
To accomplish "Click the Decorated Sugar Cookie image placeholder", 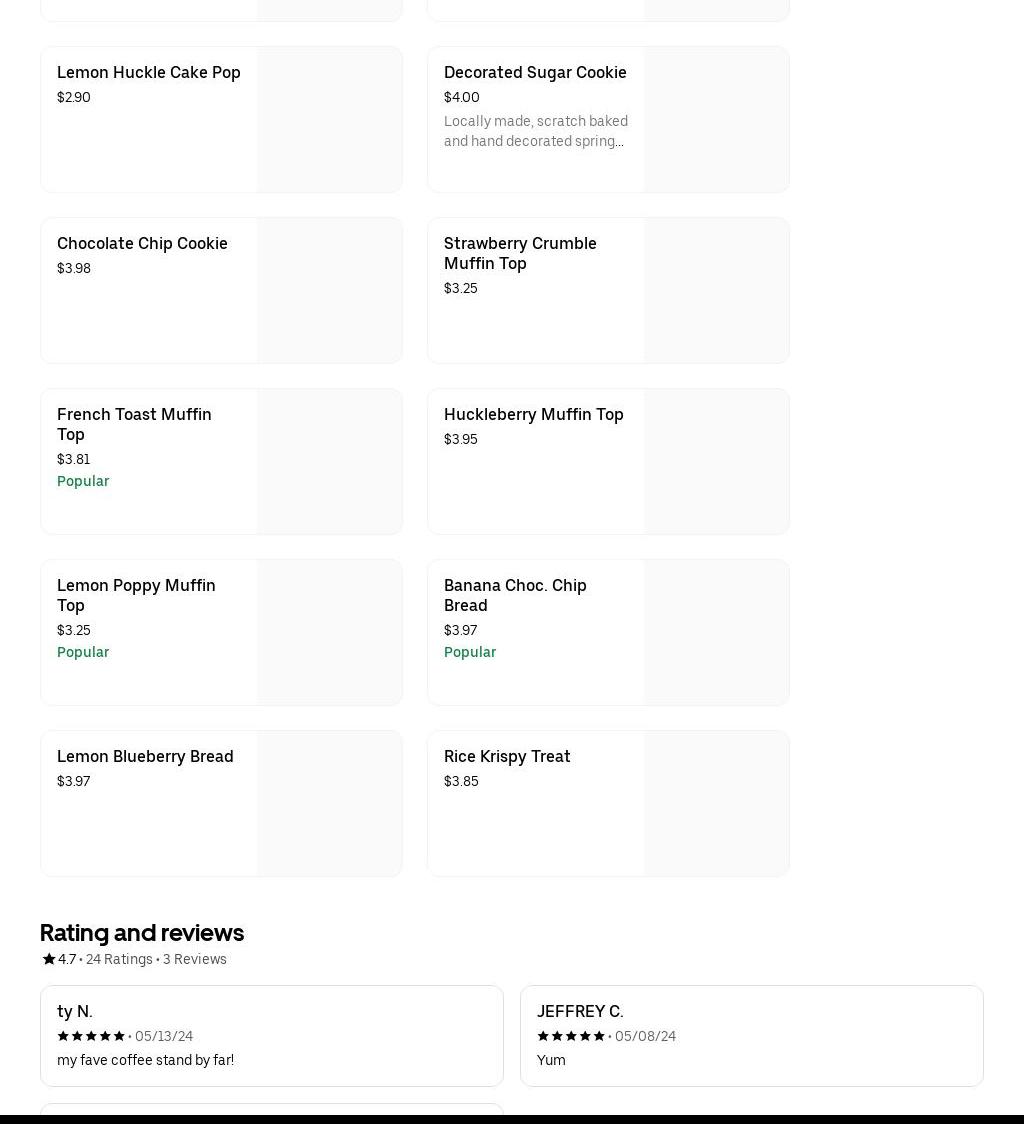I will tap(716, 120).
